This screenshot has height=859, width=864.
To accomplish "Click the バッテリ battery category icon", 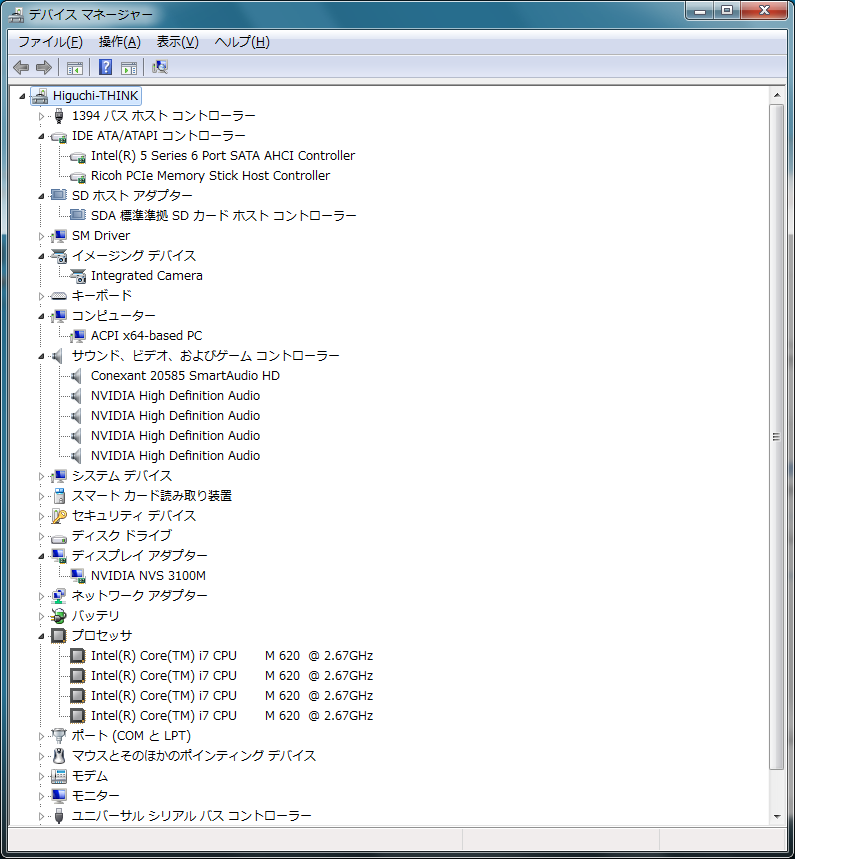I will coord(58,616).
